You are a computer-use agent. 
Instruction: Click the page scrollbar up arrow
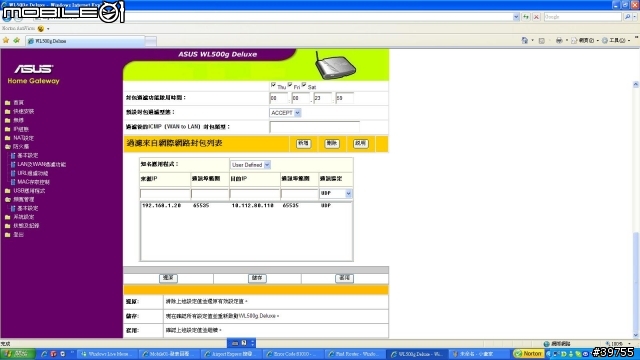pyautogui.click(x=636, y=84)
